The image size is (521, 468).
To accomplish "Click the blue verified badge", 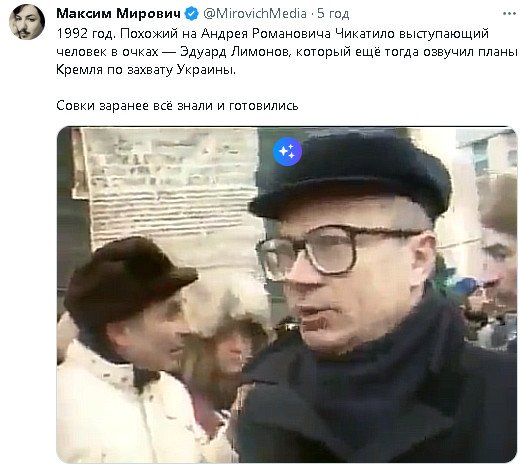I will [x=192, y=14].
